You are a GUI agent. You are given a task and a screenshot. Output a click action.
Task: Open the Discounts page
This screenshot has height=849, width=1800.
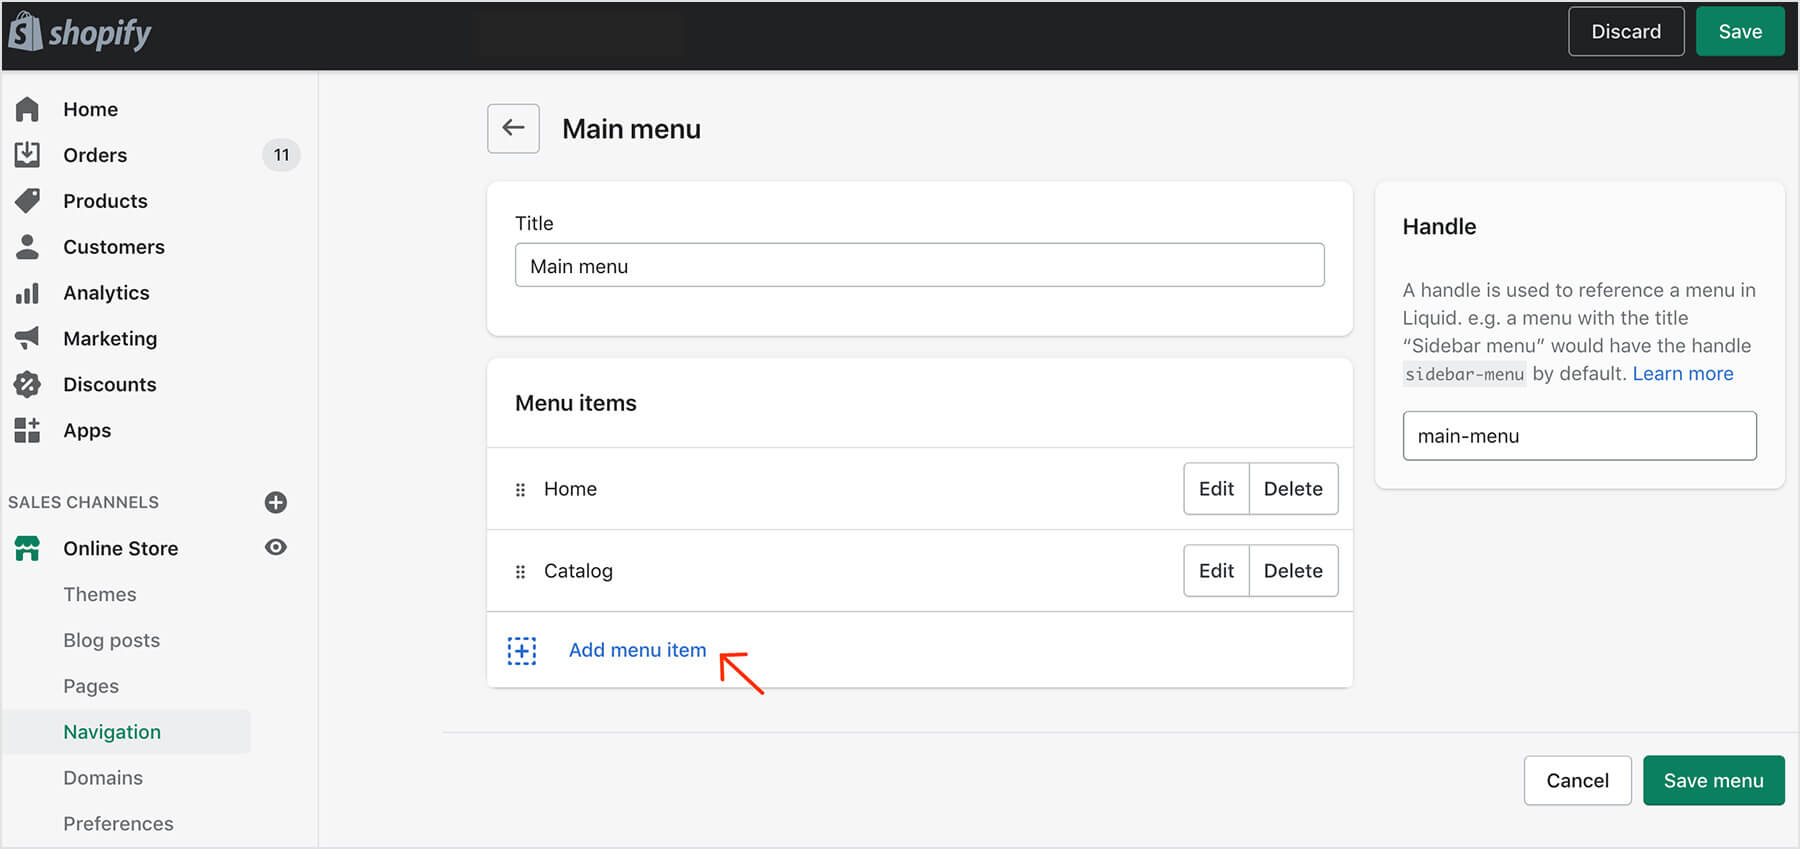click(x=109, y=385)
